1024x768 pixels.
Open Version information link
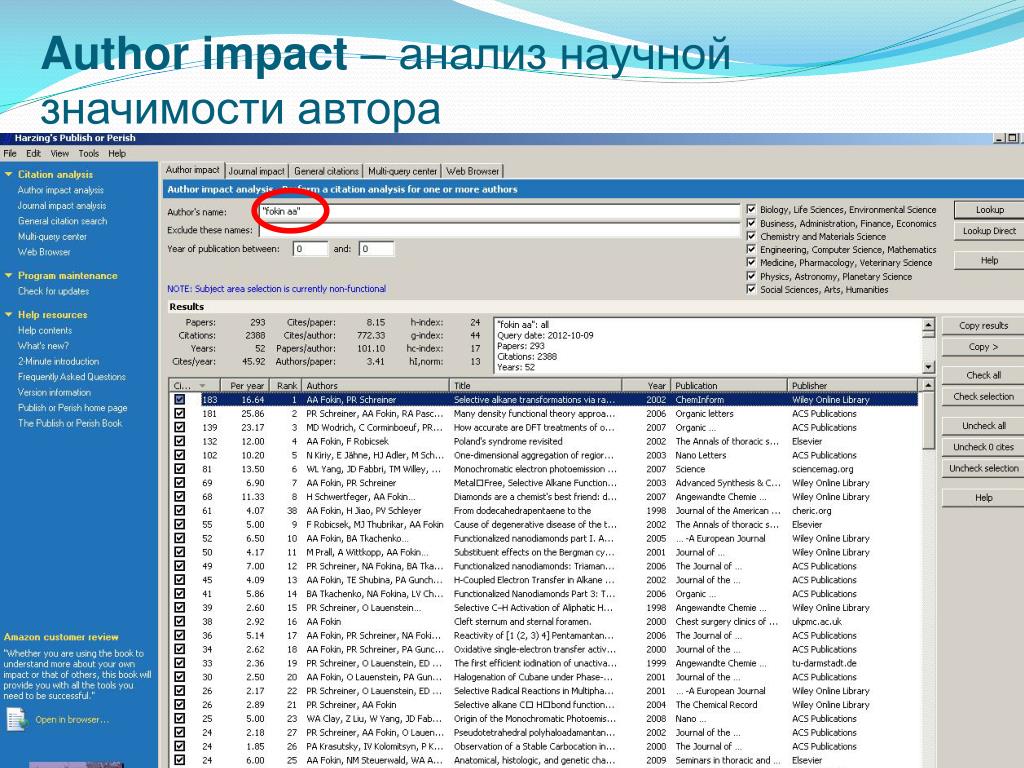[x=54, y=392]
